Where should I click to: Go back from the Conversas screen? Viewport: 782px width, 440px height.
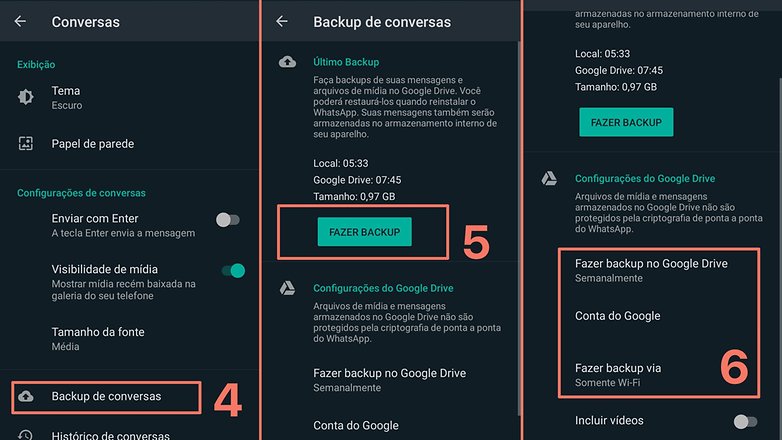pos(20,21)
